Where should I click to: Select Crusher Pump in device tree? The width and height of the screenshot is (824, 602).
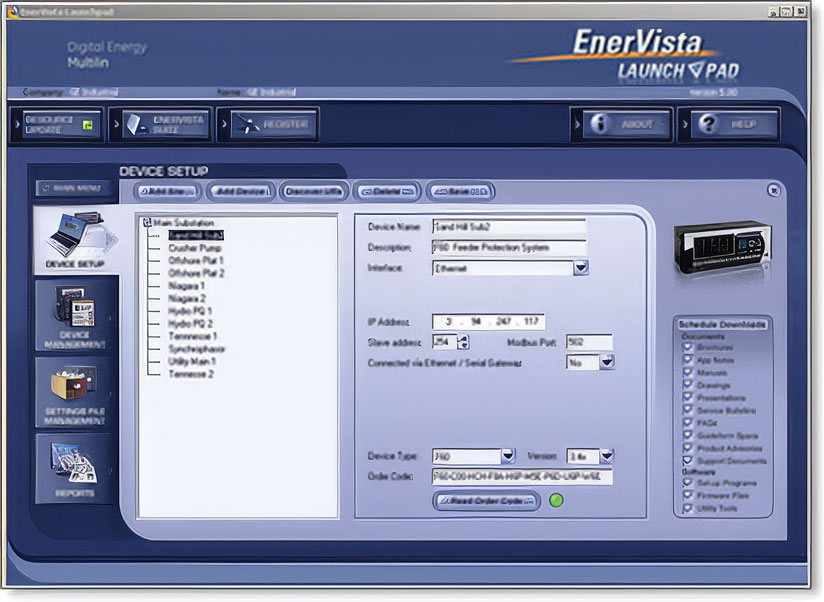[x=195, y=247]
